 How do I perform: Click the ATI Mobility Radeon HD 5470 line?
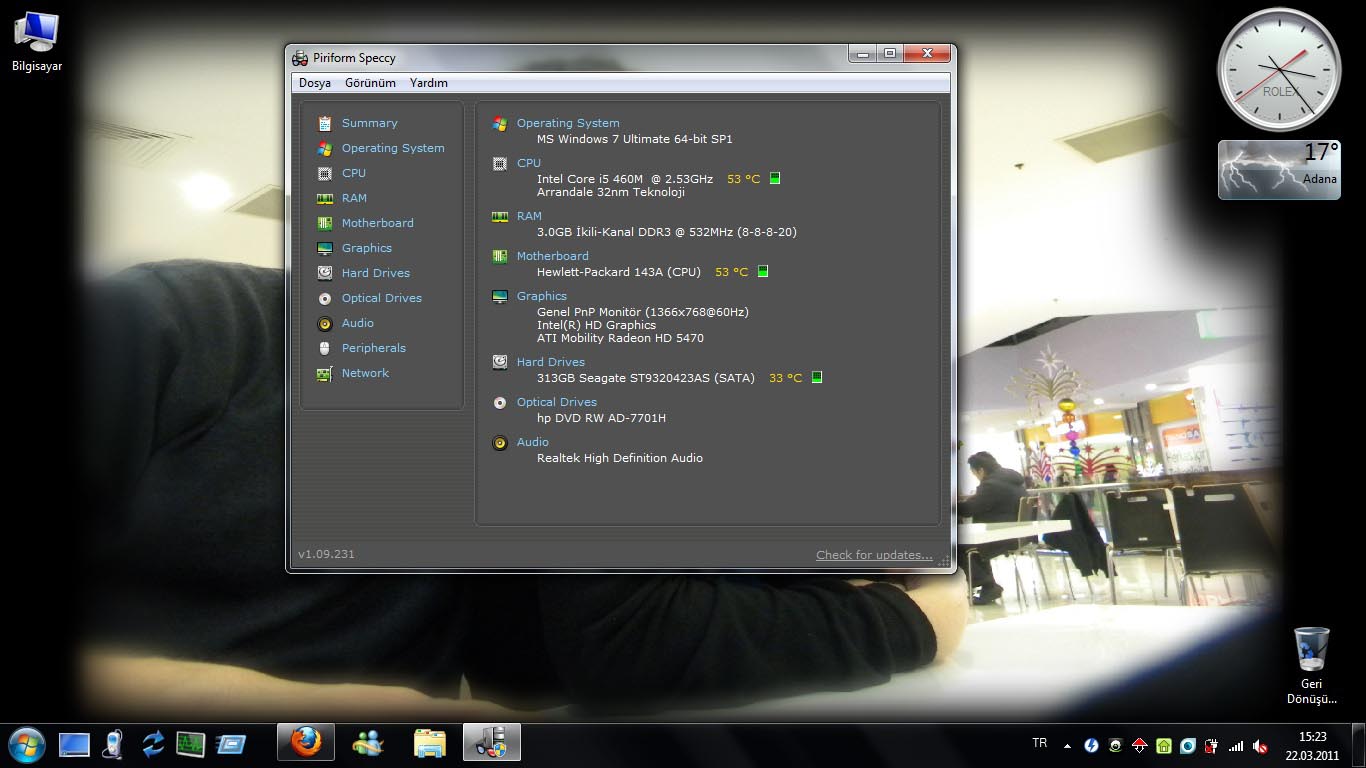pyautogui.click(x=620, y=338)
